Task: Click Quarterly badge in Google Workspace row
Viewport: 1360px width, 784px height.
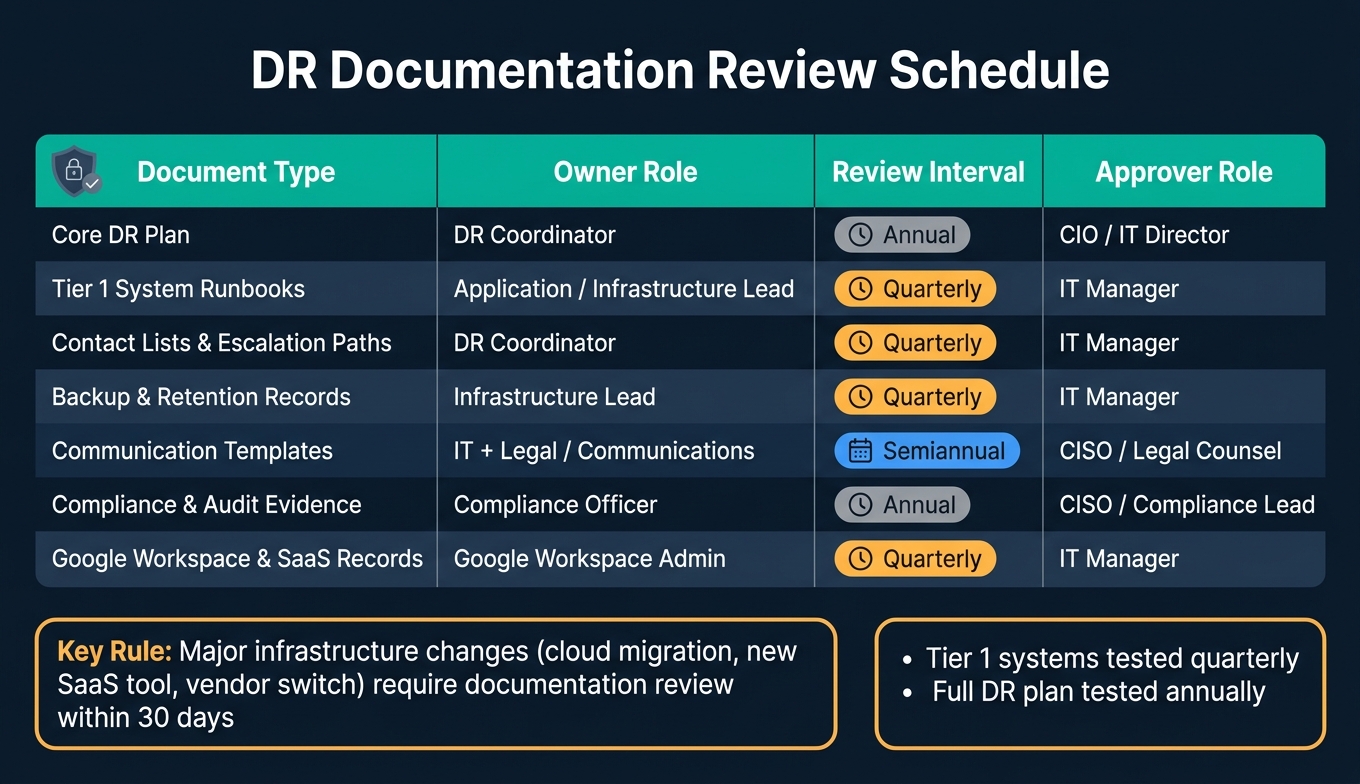Action: (x=916, y=559)
